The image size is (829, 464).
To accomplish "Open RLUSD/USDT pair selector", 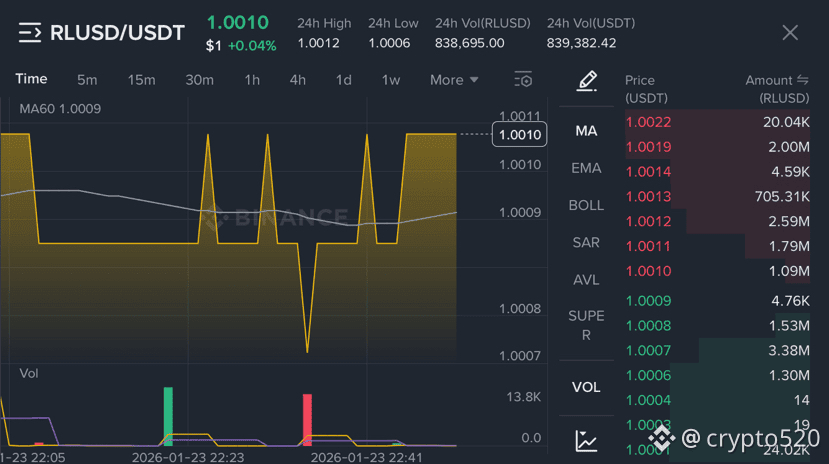I will (x=117, y=33).
